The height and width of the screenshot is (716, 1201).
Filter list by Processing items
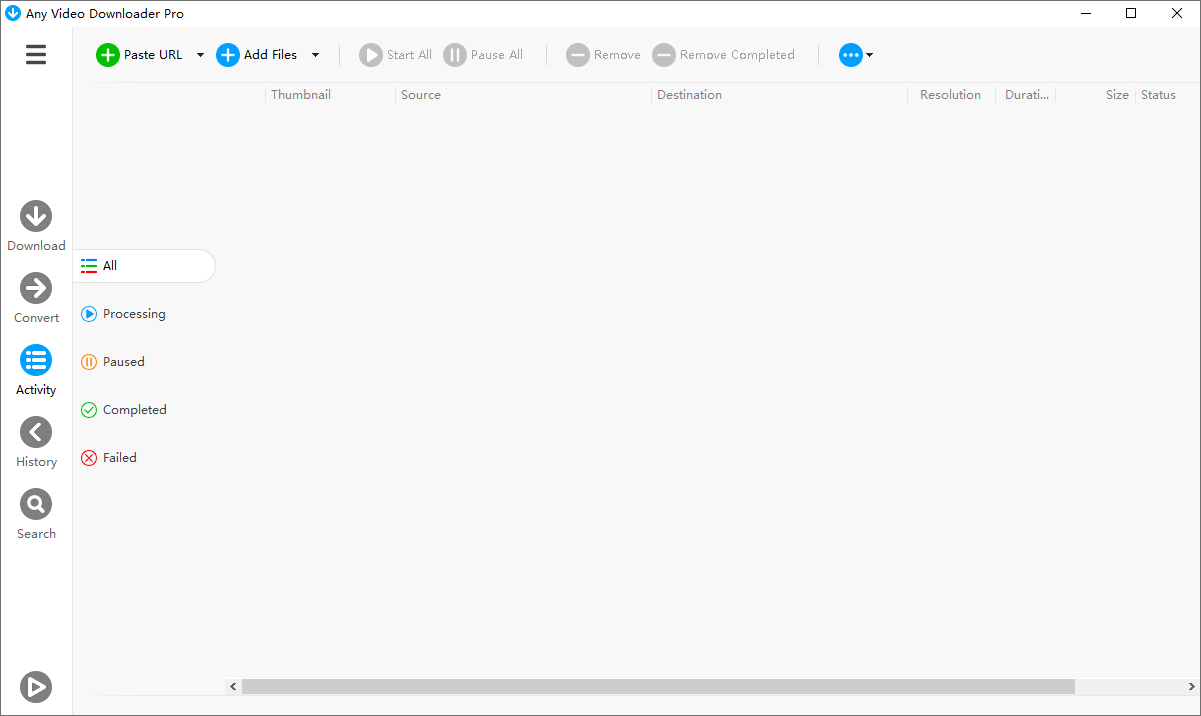coord(123,313)
